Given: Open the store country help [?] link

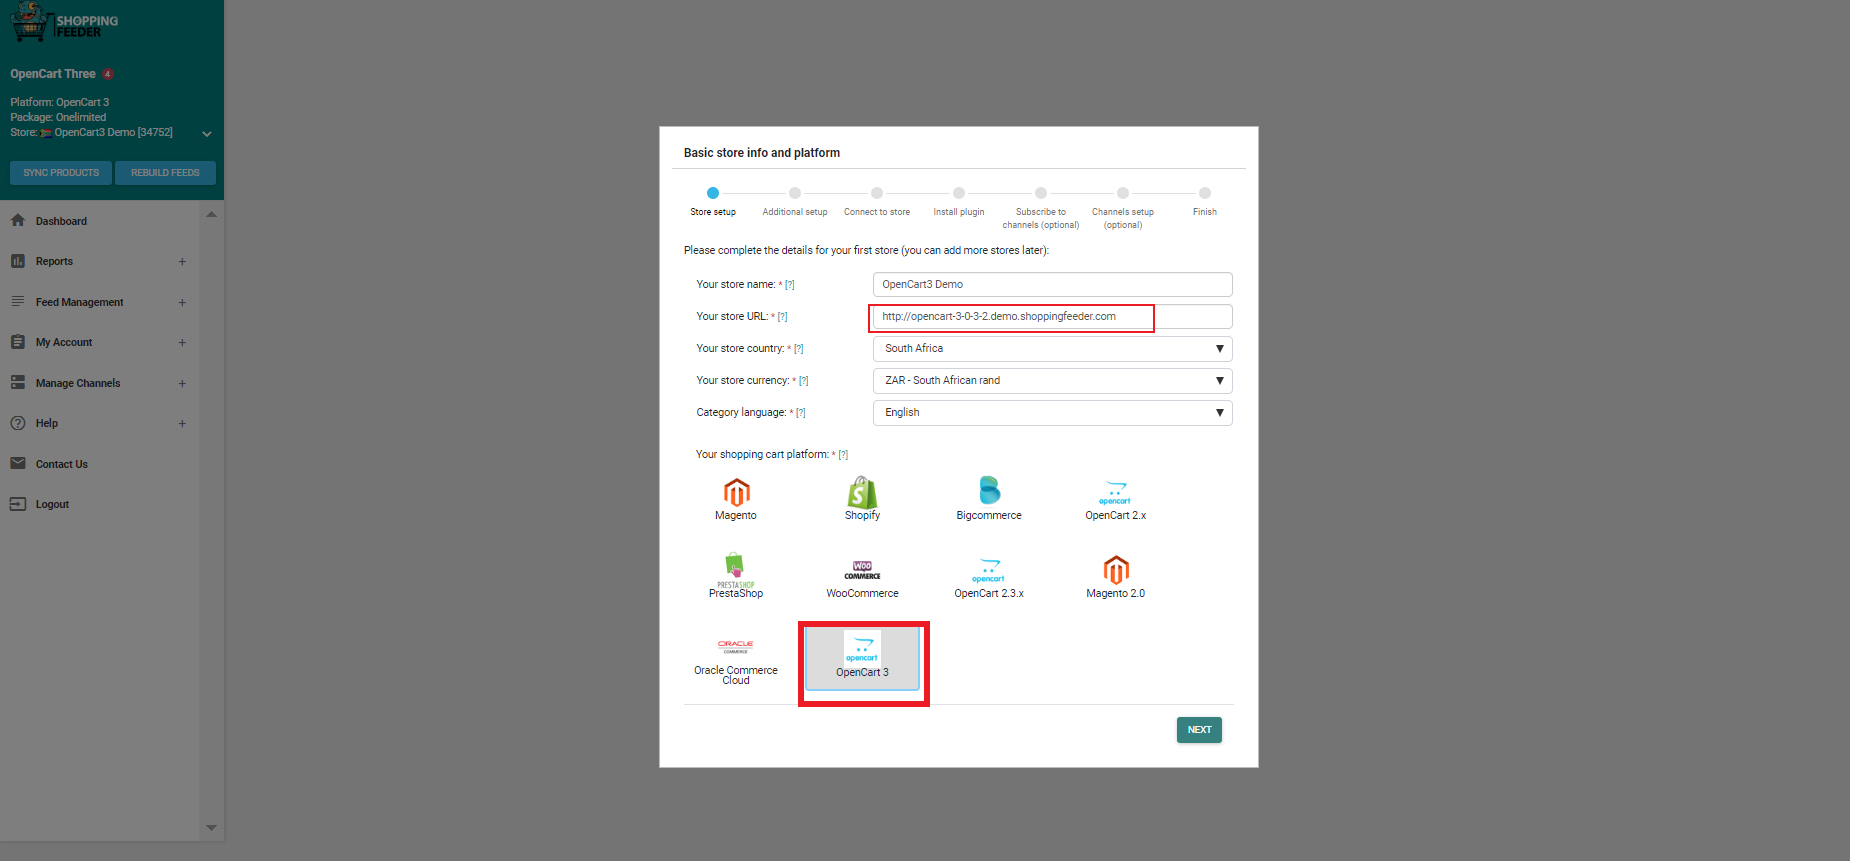Looking at the screenshot, I should coord(799,349).
